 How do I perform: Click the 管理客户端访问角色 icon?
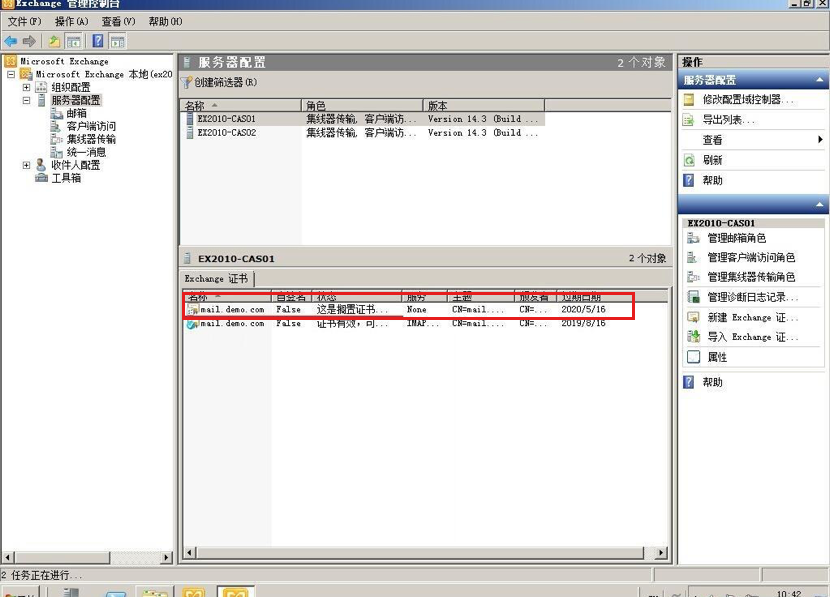(693, 258)
